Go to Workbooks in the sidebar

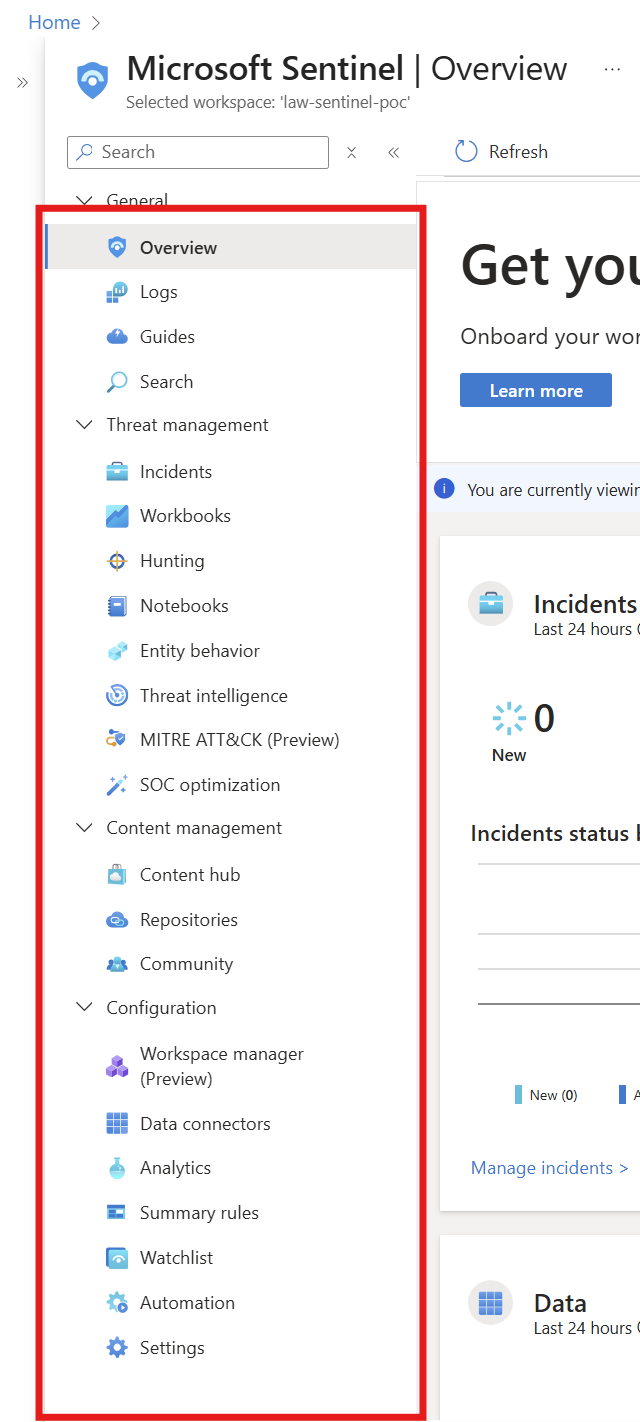coord(185,516)
